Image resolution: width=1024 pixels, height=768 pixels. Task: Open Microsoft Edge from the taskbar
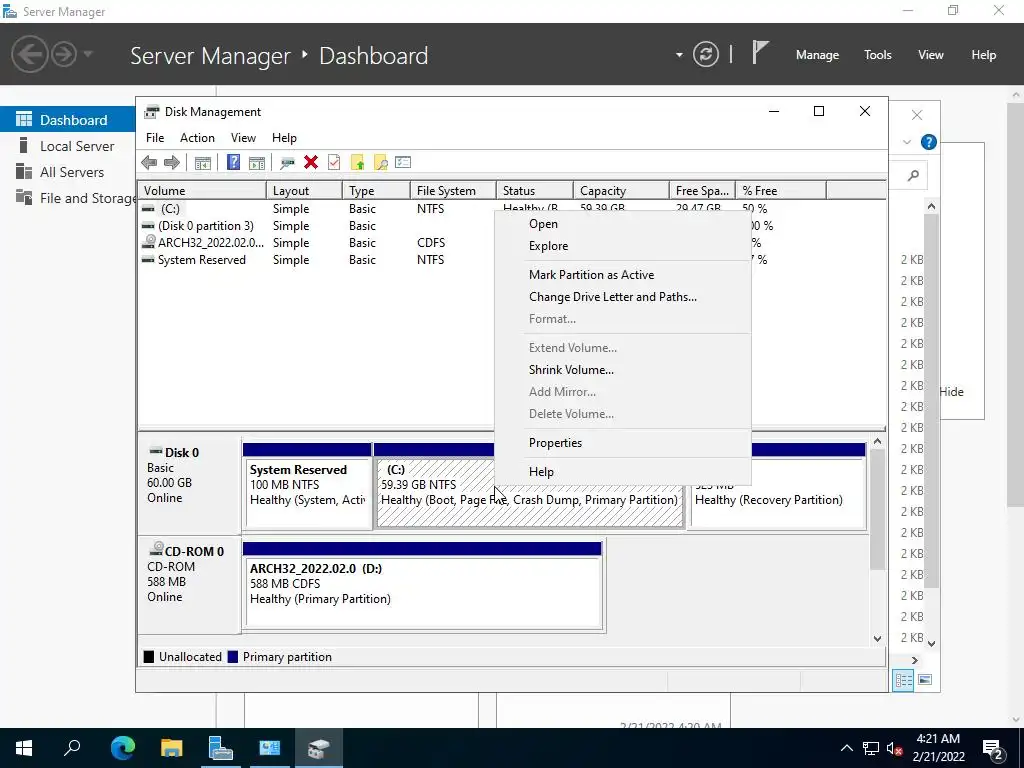click(122, 748)
